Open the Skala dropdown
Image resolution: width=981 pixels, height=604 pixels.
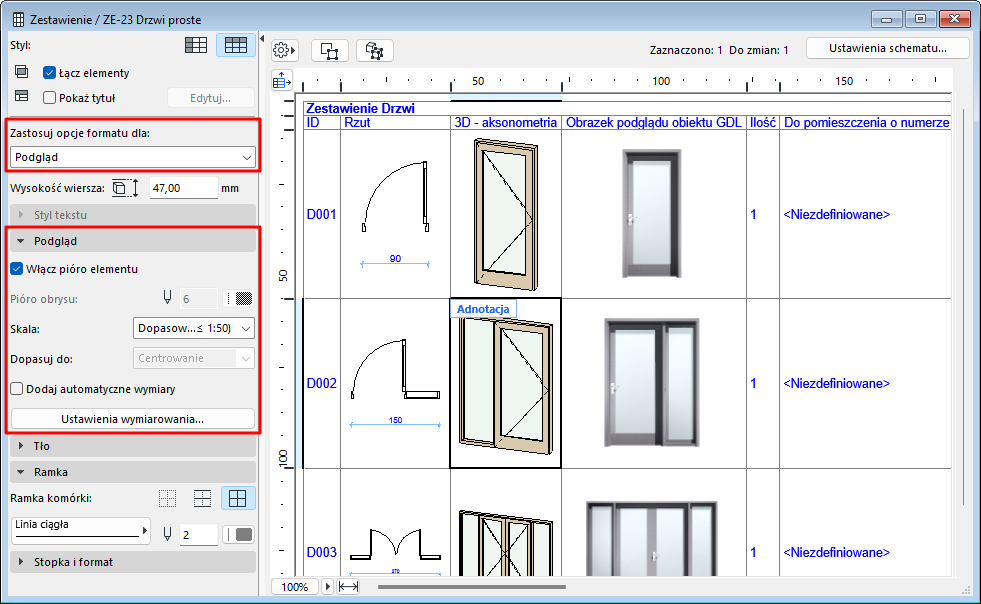[x=193, y=328]
